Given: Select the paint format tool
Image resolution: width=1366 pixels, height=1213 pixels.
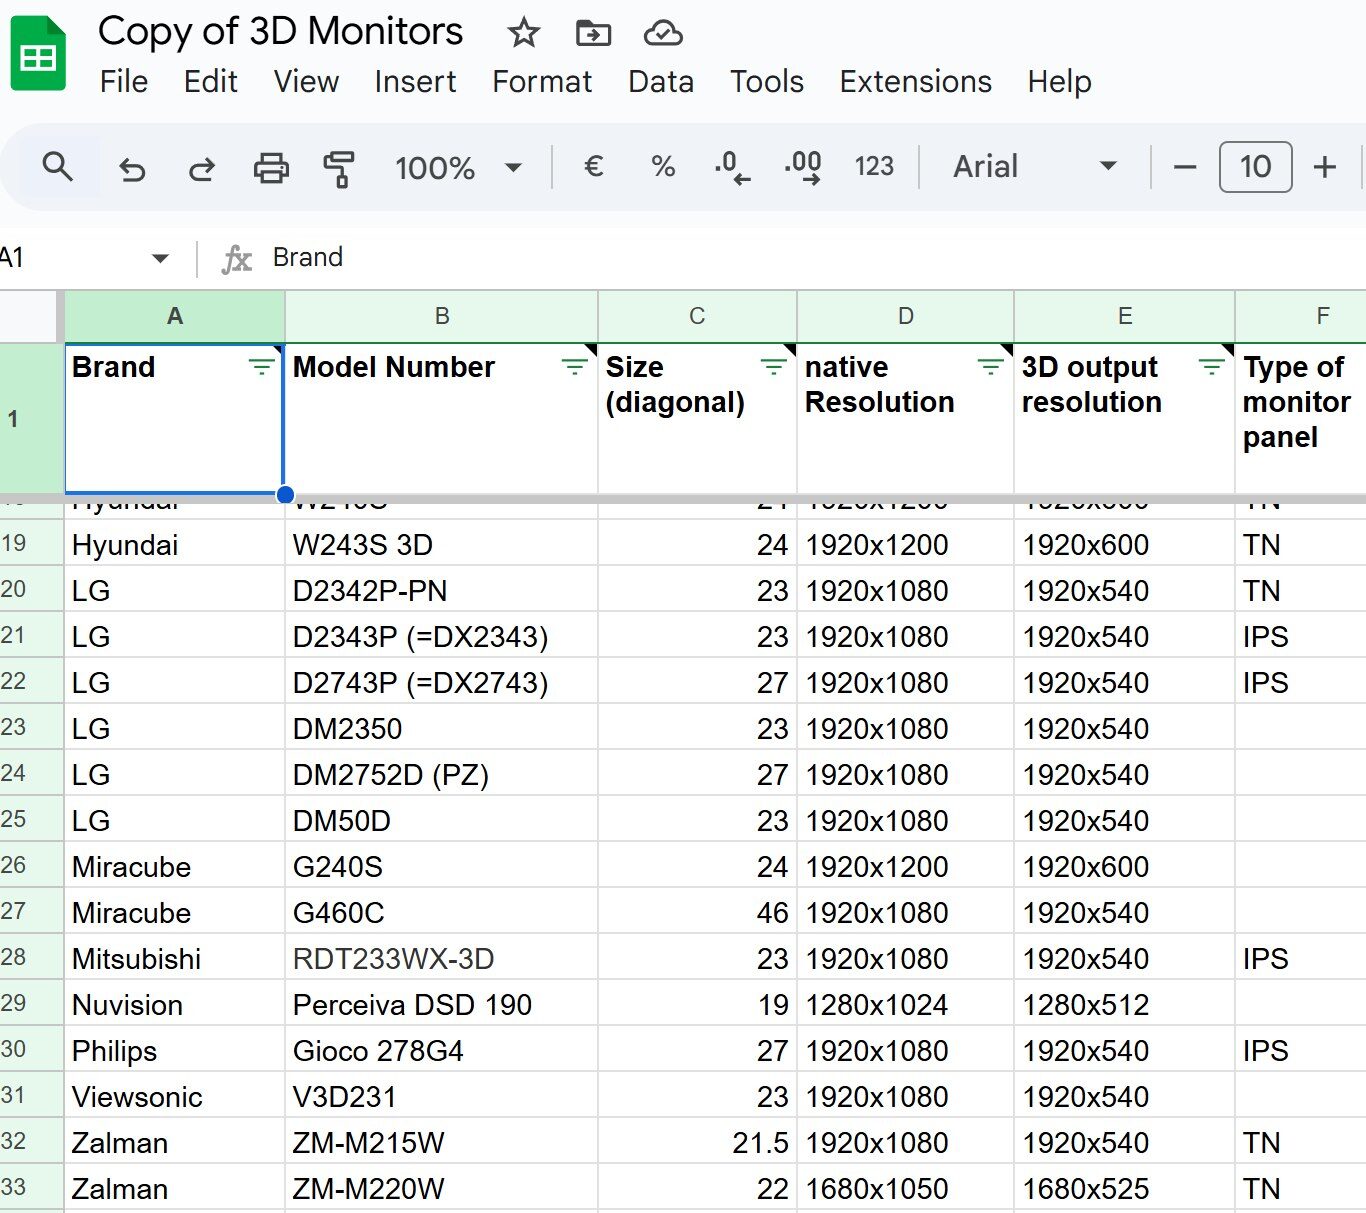Looking at the screenshot, I should coord(339,168).
